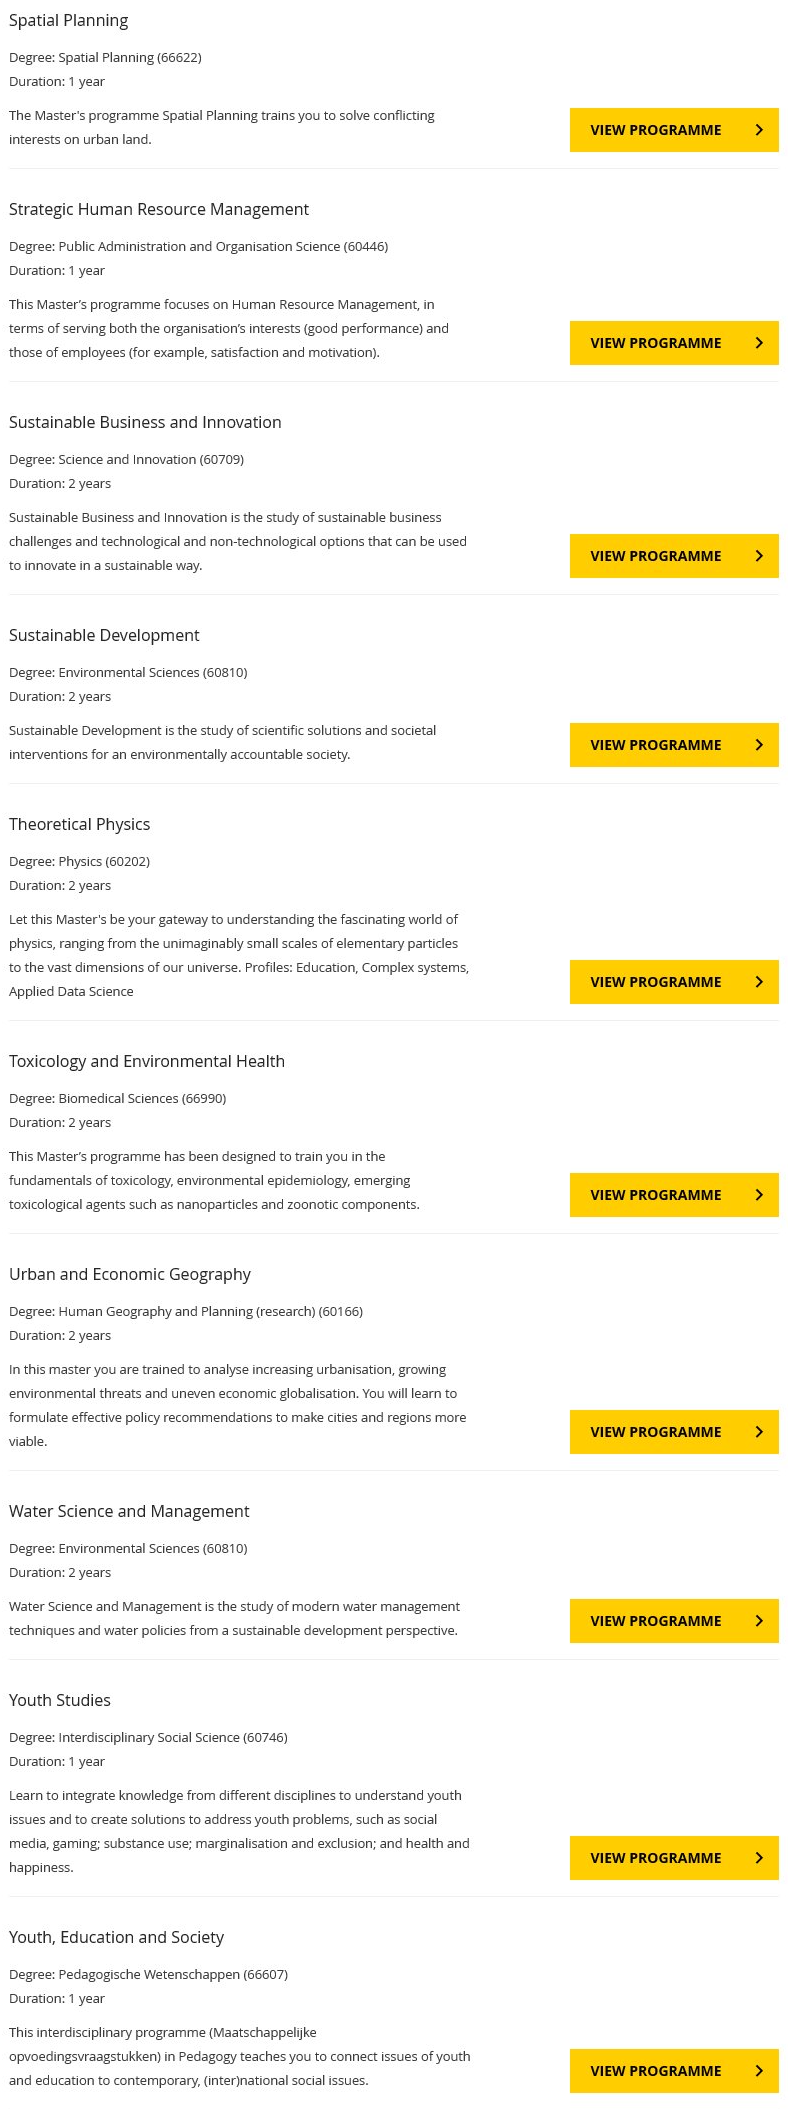Select the Youth Studies title

click(60, 1700)
